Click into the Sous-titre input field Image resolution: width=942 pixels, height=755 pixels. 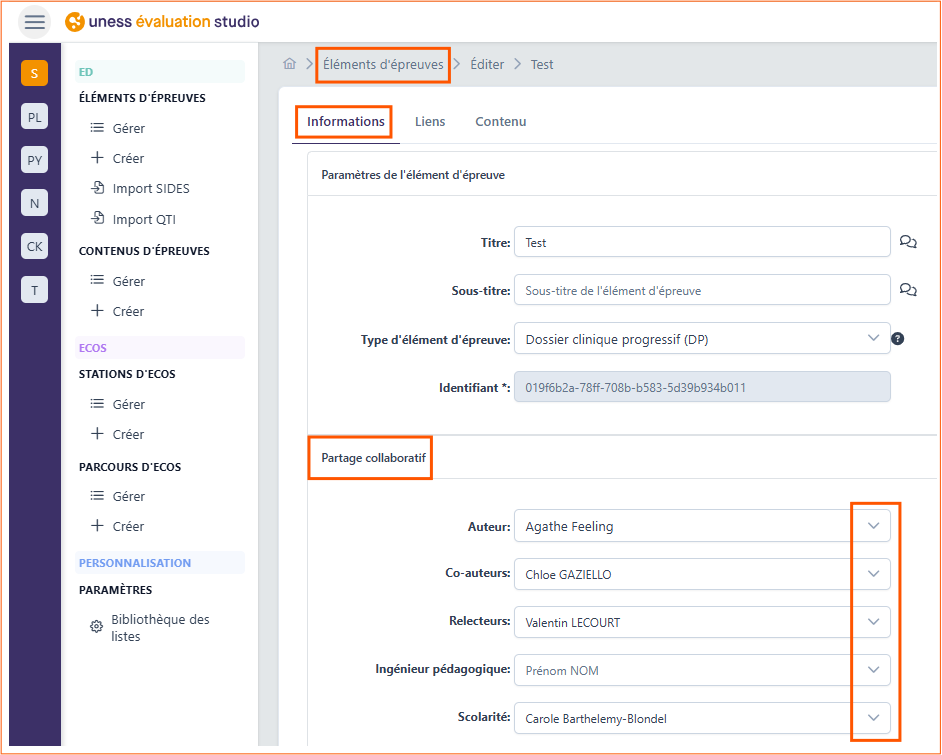pyautogui.click(x=702, y=291)
